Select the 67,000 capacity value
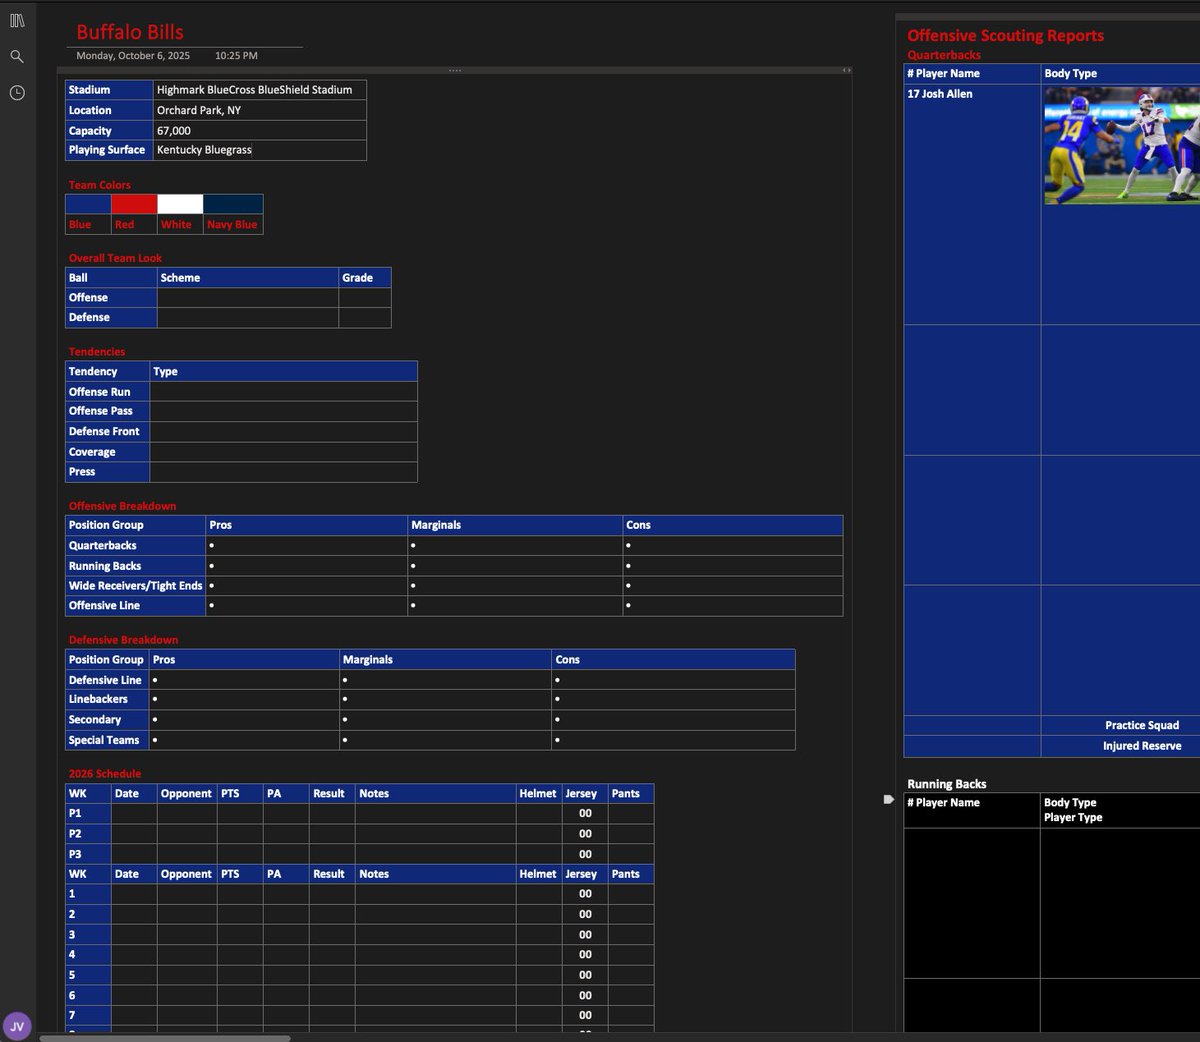 (x=174, y=131)
